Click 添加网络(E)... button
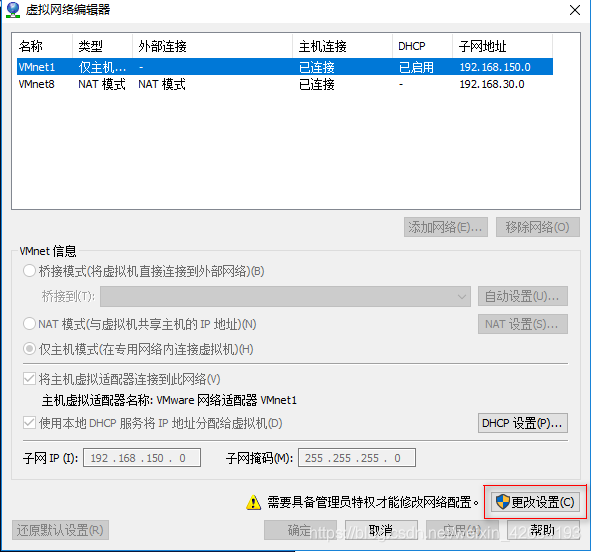 (x=446, y=227)
